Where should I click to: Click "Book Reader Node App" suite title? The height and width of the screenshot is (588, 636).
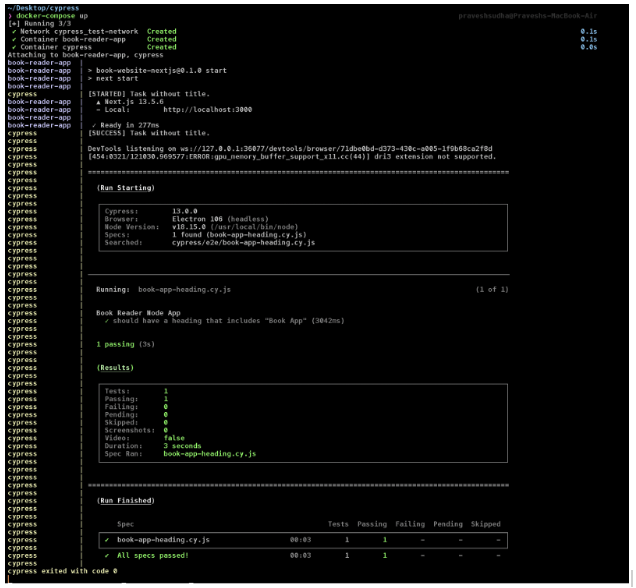point(138,313)
